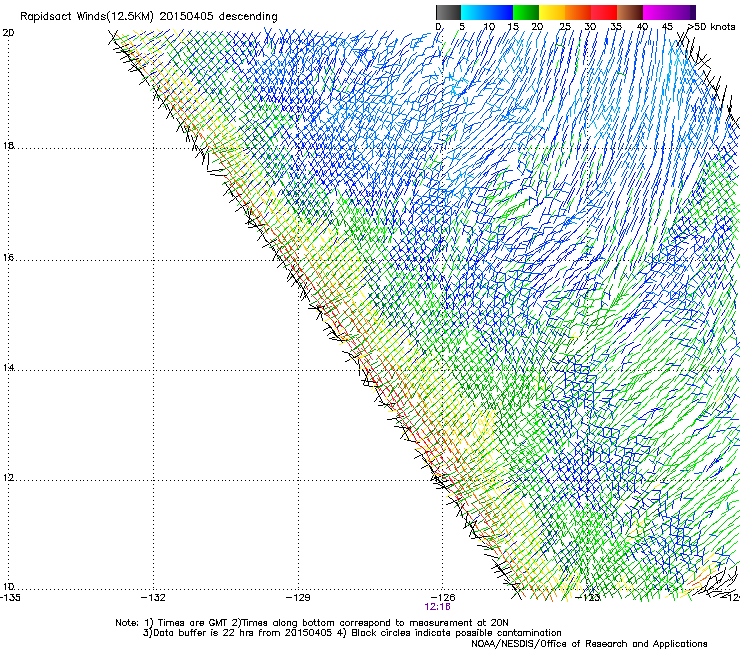The width and height of the screenshot is (740, 650).
Task: Click the latitude label '14'
Action: (8, 368)
